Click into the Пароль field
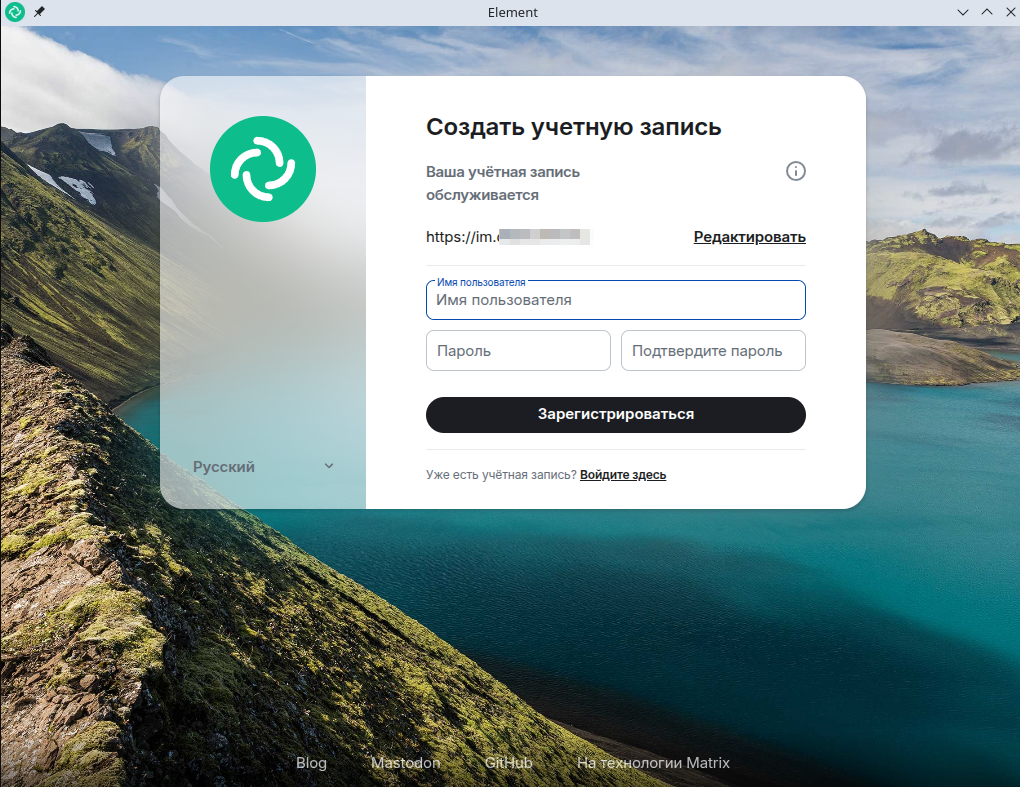The width and height of the screenshot is (1020, 787). click(x=518, y=351)
